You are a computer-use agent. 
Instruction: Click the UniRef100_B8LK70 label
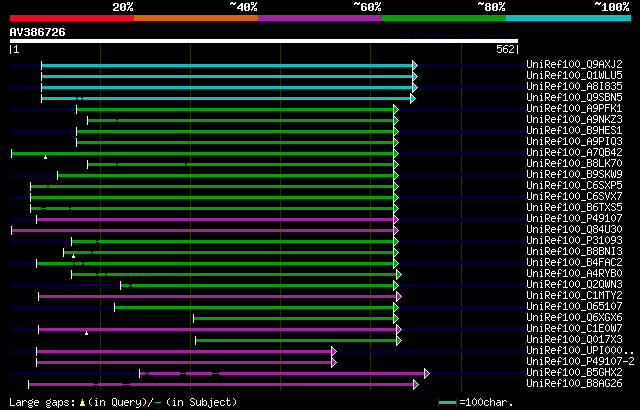(574, 164)
